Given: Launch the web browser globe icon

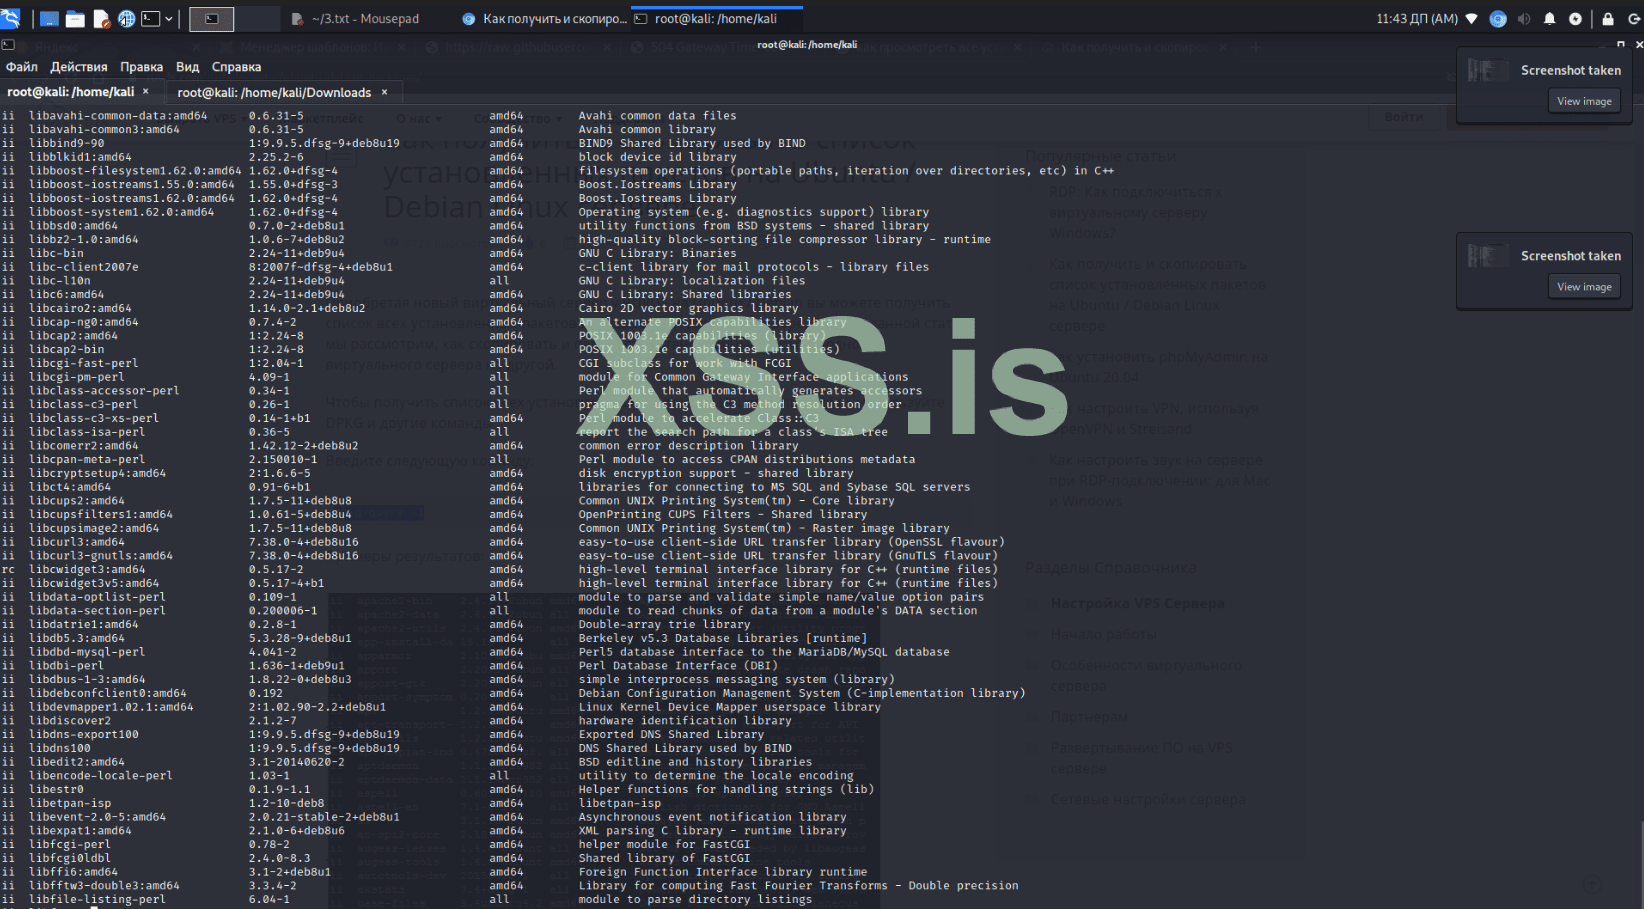Looking at the screenshot, I should 127,19.
